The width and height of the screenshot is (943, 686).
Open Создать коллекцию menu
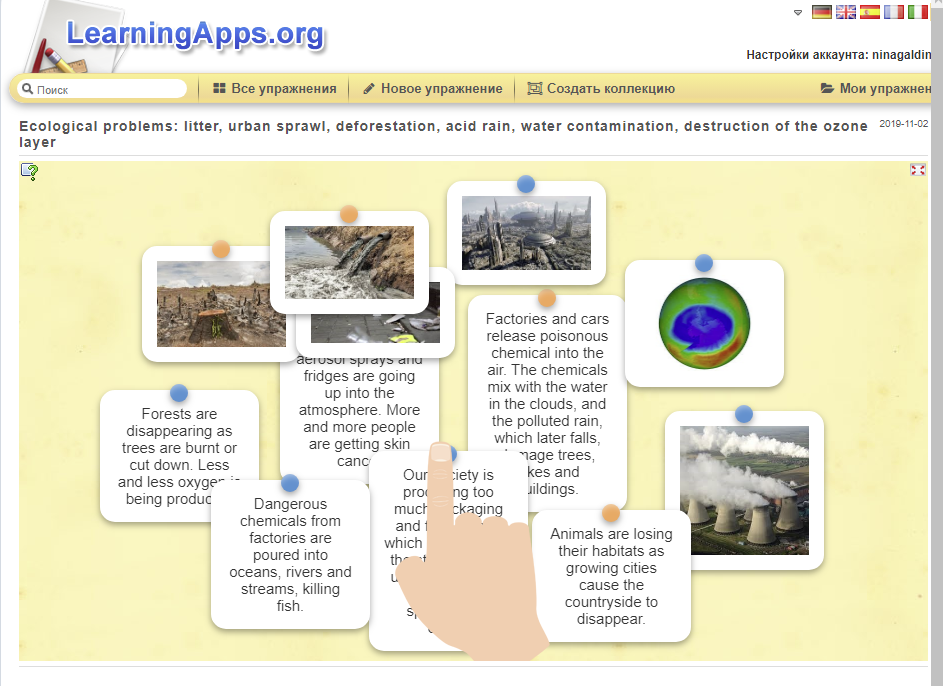point(601,88)
